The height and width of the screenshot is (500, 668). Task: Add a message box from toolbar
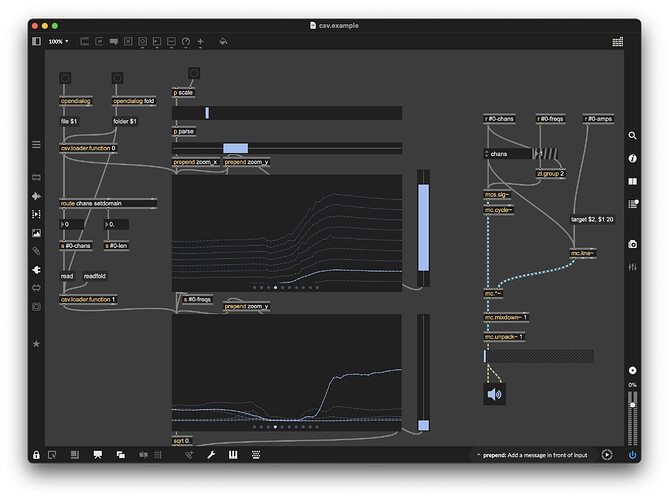[99, 41]
